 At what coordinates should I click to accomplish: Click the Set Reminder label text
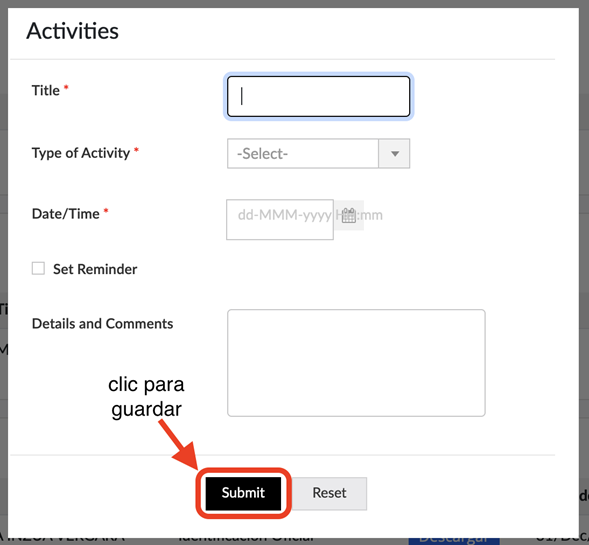pyautogui.click(x=95, y=269)
